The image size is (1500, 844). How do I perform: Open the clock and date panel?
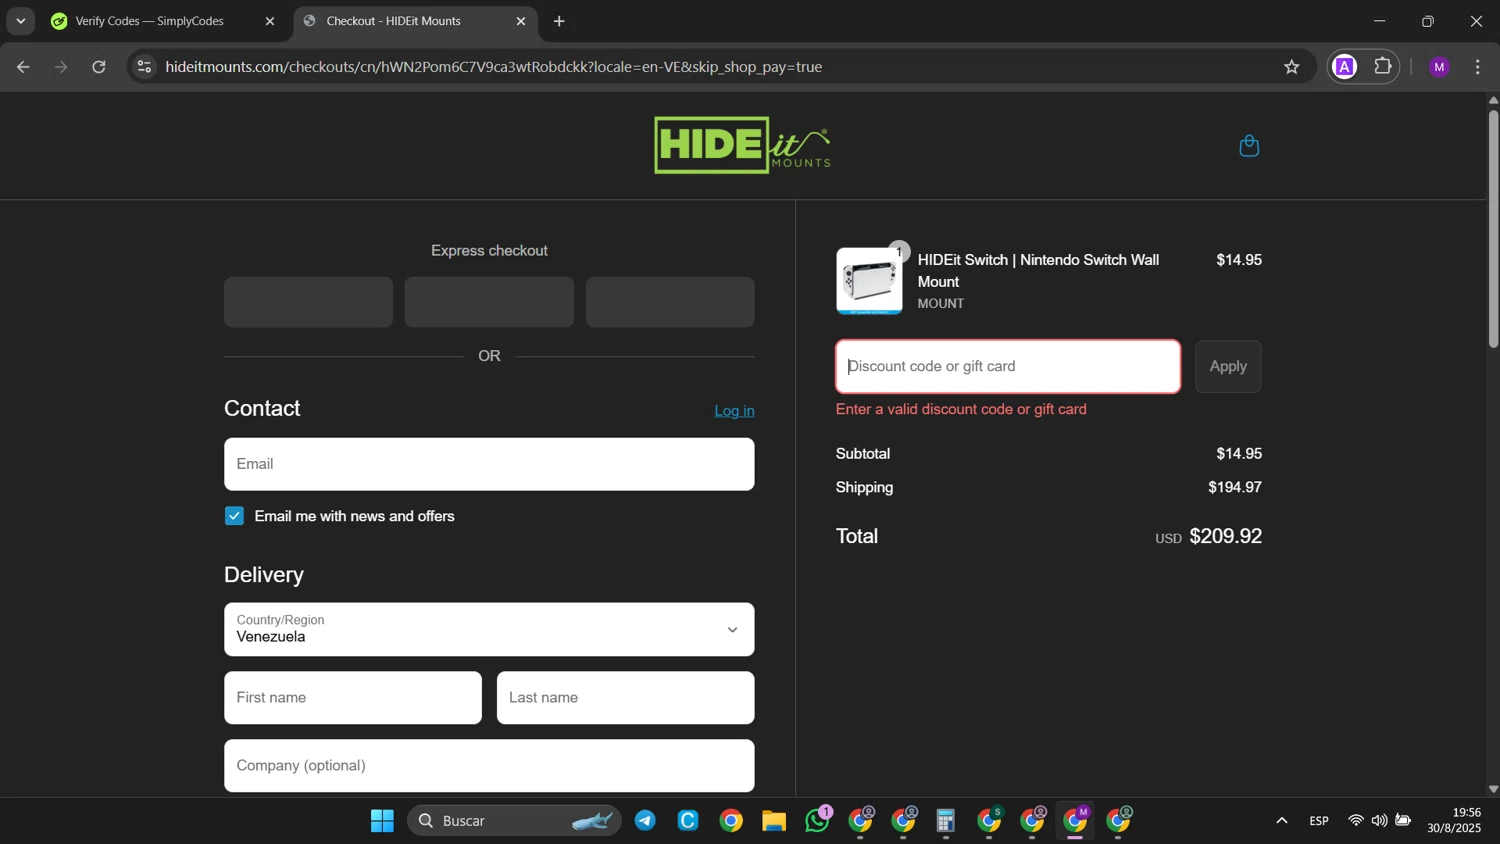[x=1455, y=821]
